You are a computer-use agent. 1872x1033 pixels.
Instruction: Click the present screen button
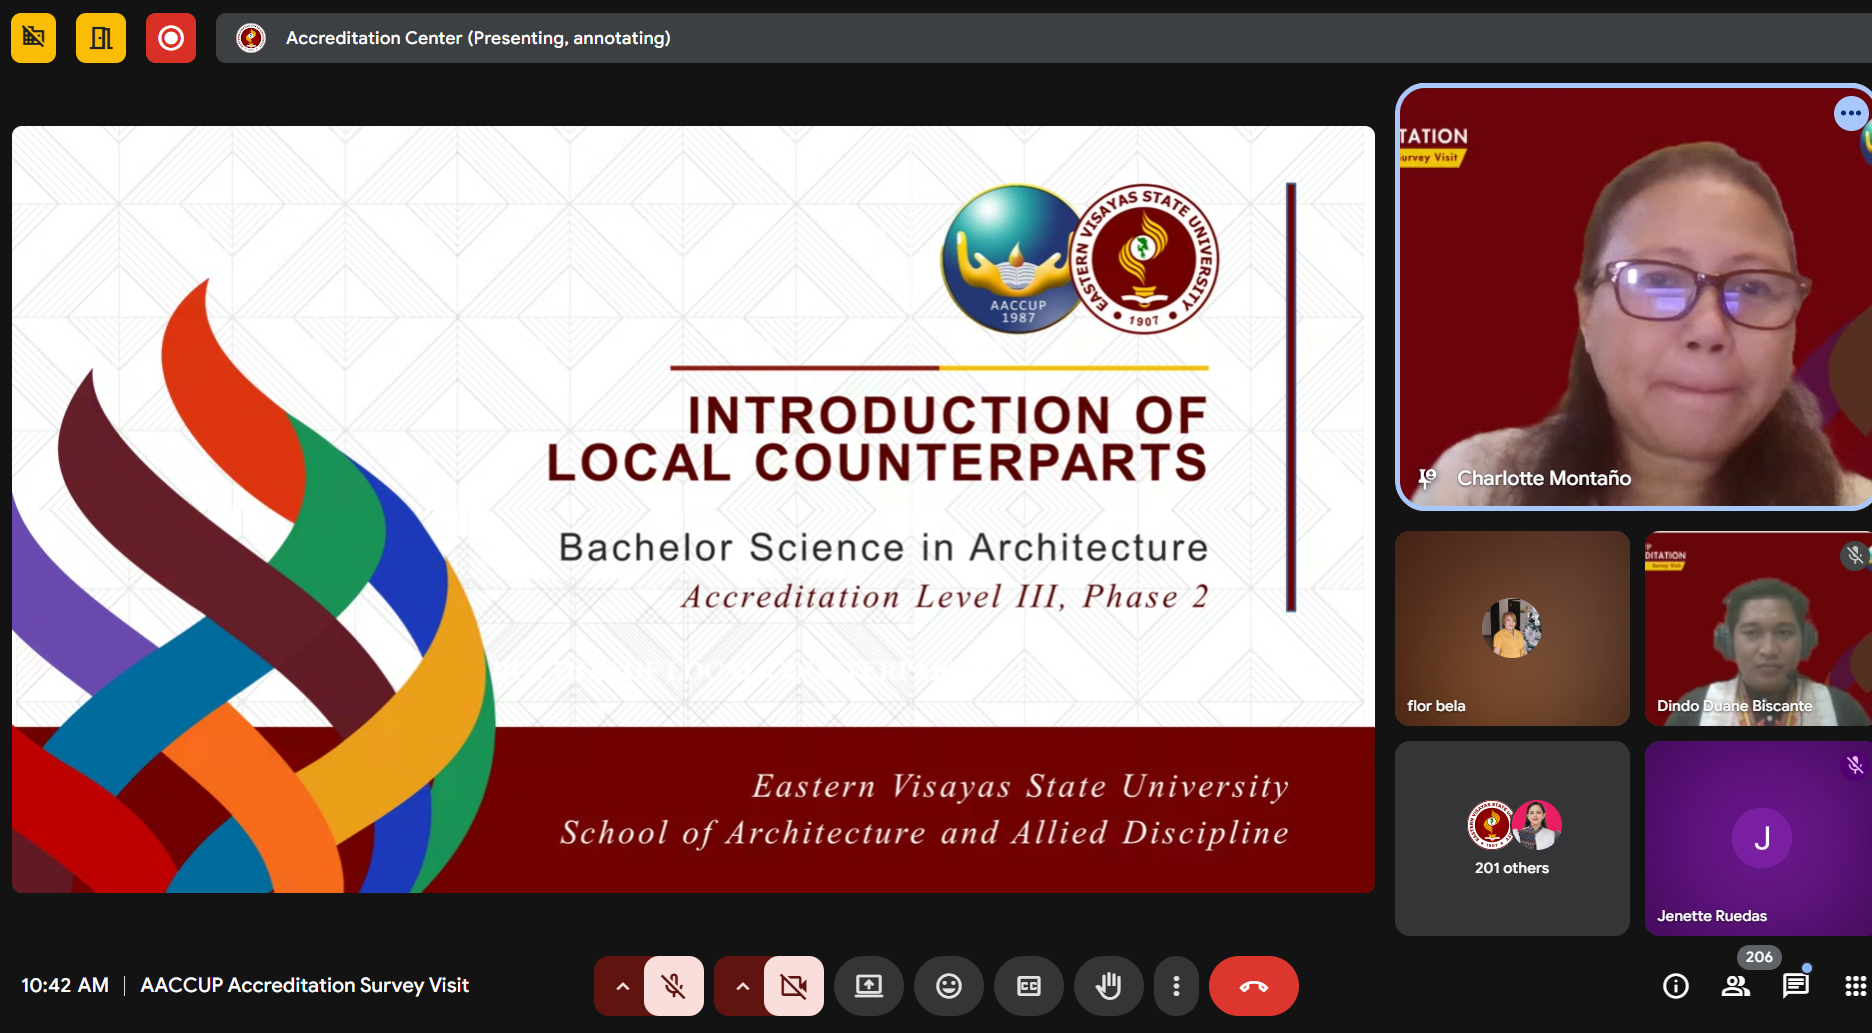tap(868, 986)
